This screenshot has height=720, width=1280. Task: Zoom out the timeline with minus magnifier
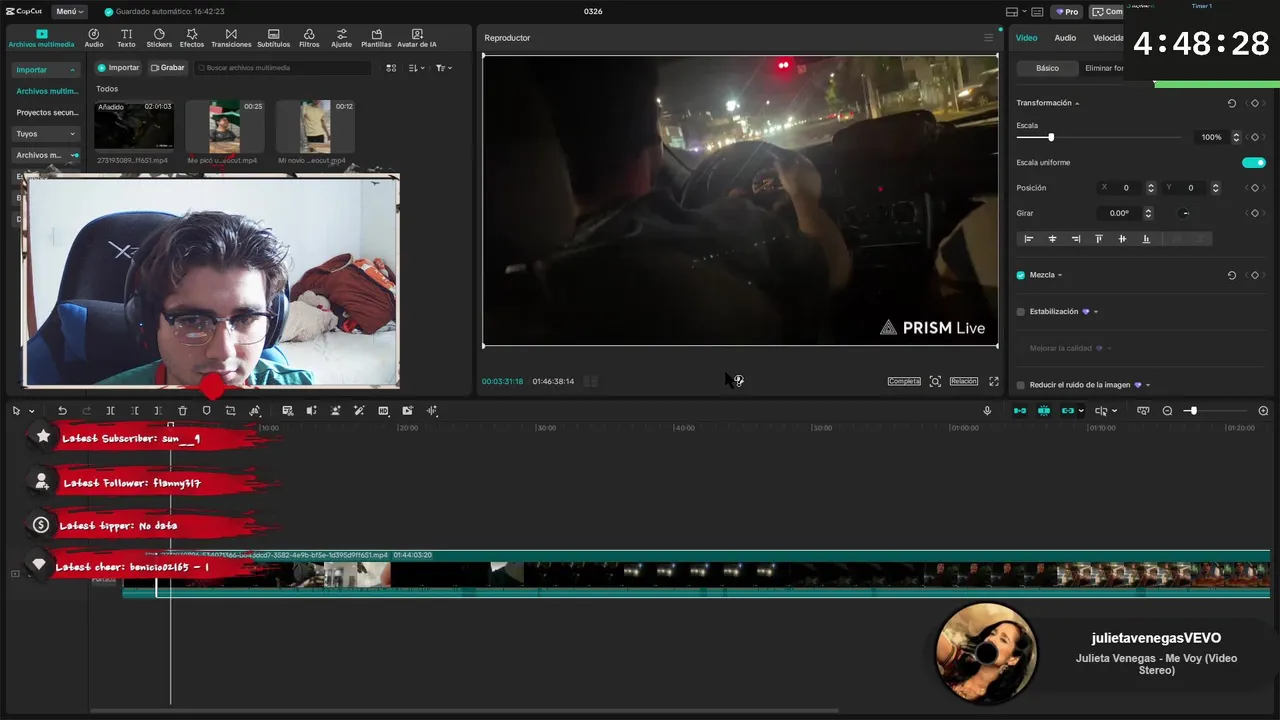[1167, 411]
